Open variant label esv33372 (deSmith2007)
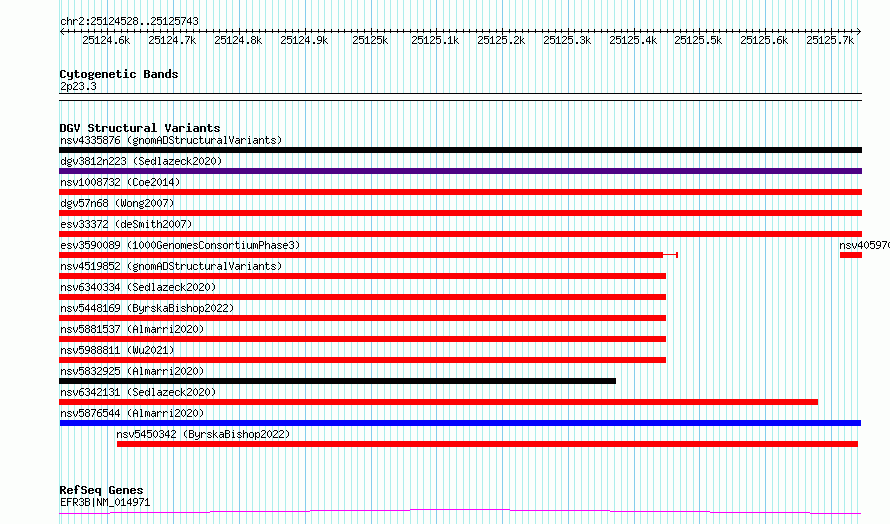The width and height of the screenshot is (890, 524). [126, 224]
